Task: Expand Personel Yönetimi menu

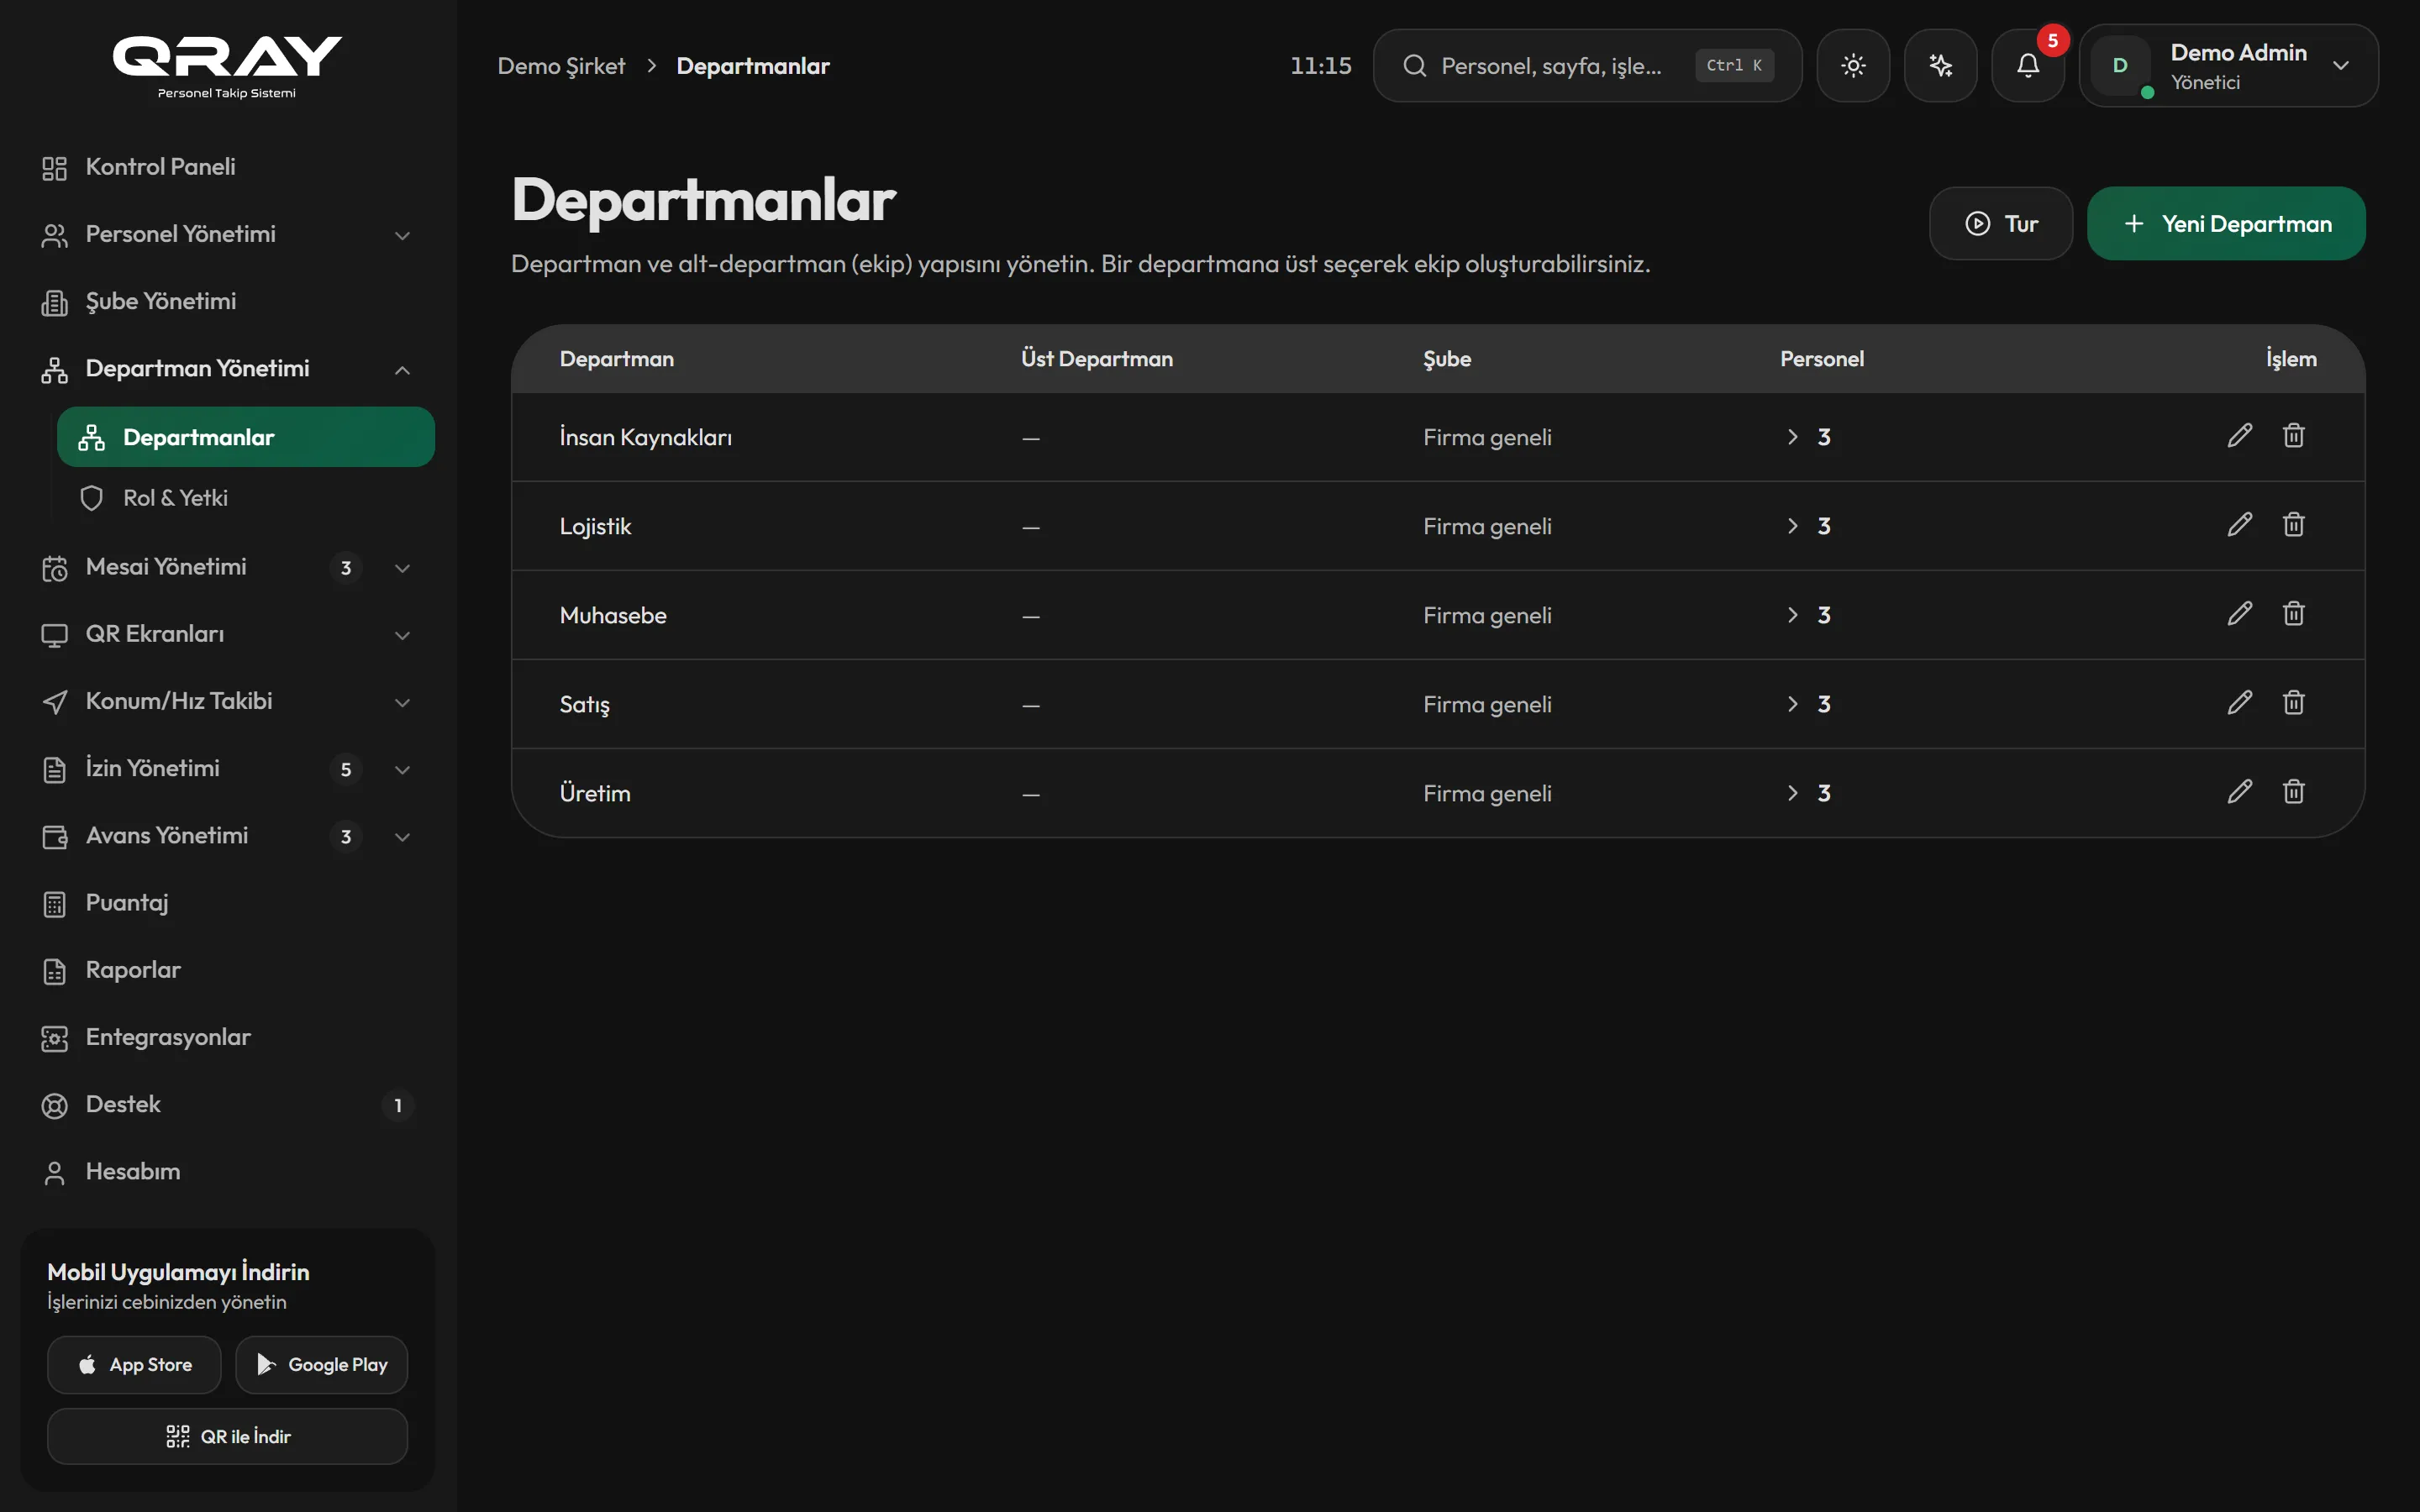Action: tap(227, 234)
